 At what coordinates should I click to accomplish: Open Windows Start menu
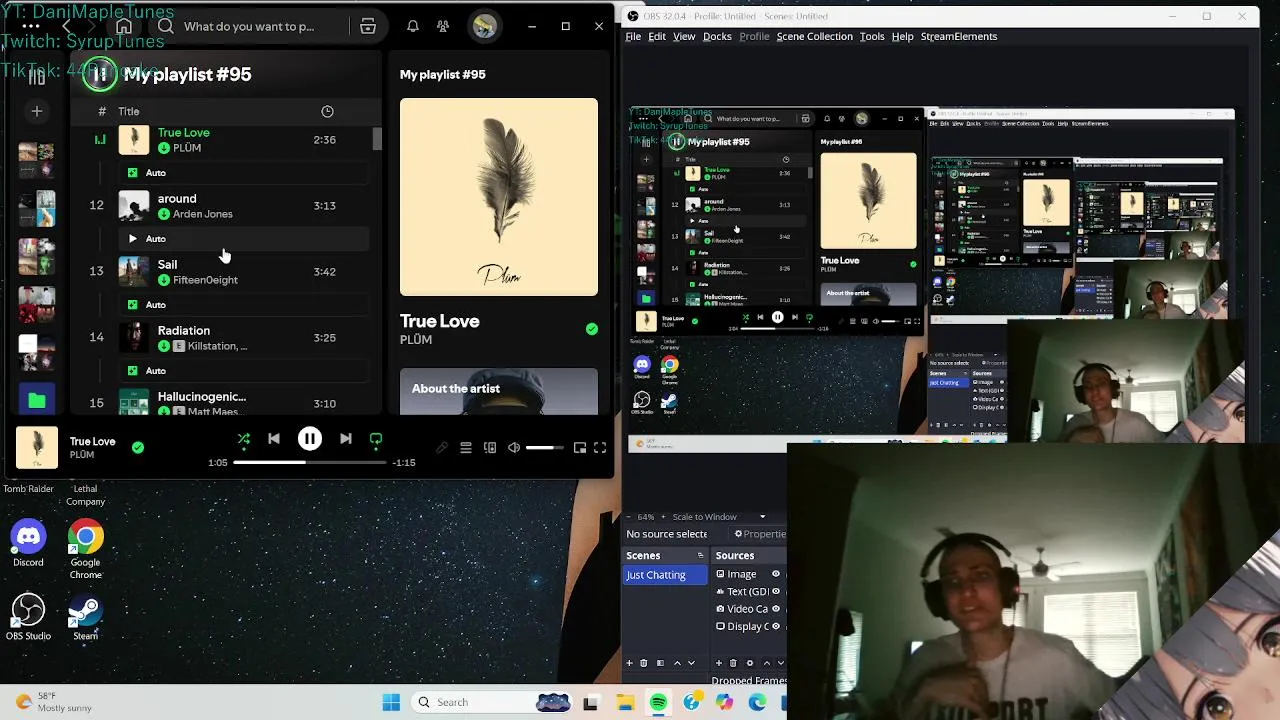[391, 703]
